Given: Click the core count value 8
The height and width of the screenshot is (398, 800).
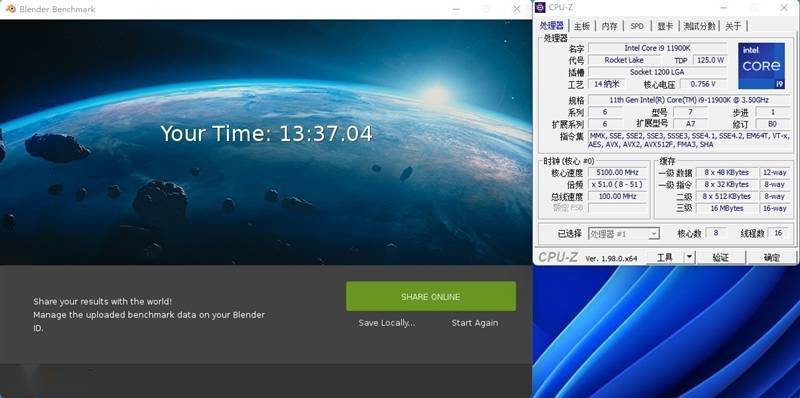Looking at the screenshot, I should click(x=716, y=233).
